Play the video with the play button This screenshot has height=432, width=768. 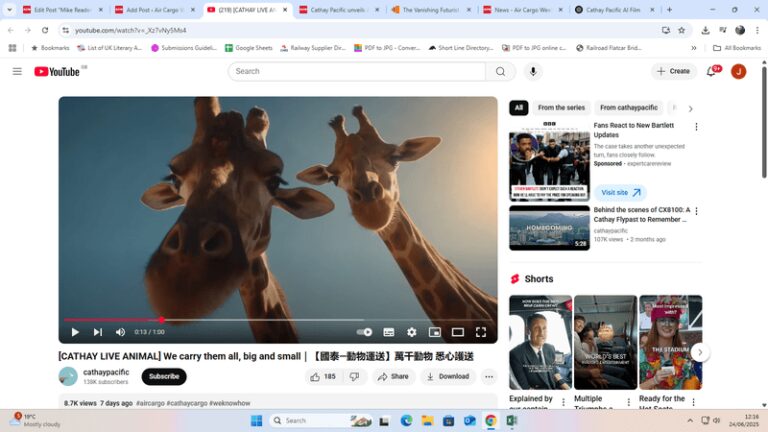[x=75, y=332]
